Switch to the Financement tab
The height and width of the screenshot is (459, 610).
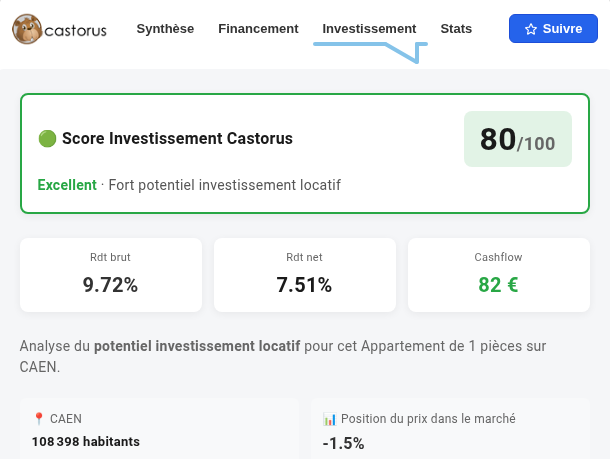[x=258, y=29]
